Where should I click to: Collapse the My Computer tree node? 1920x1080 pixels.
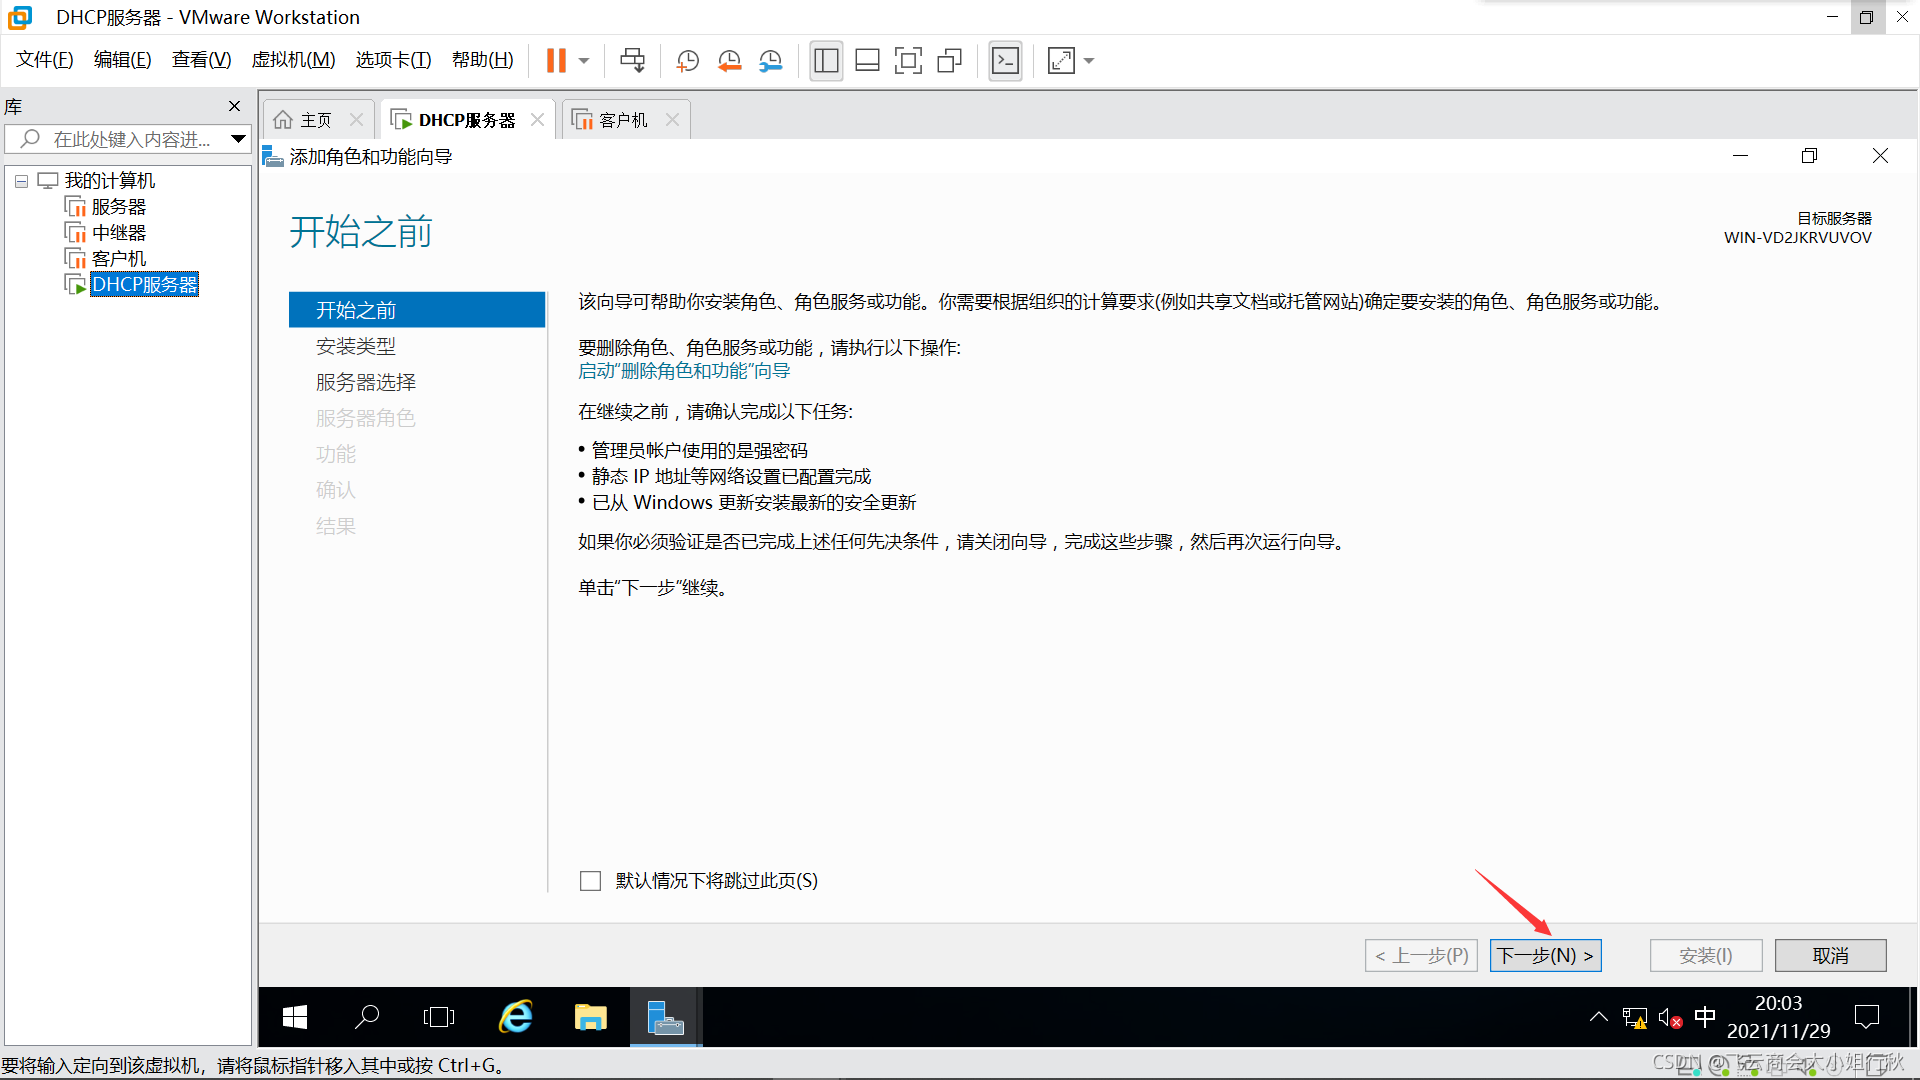21,181
